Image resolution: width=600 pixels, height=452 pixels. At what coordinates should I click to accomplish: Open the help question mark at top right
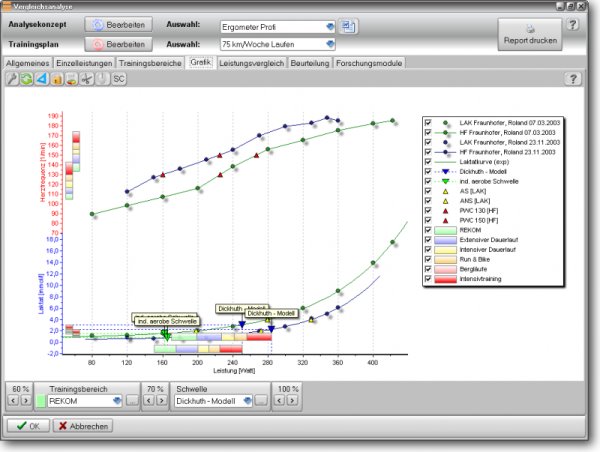click(x=573, y=23)
